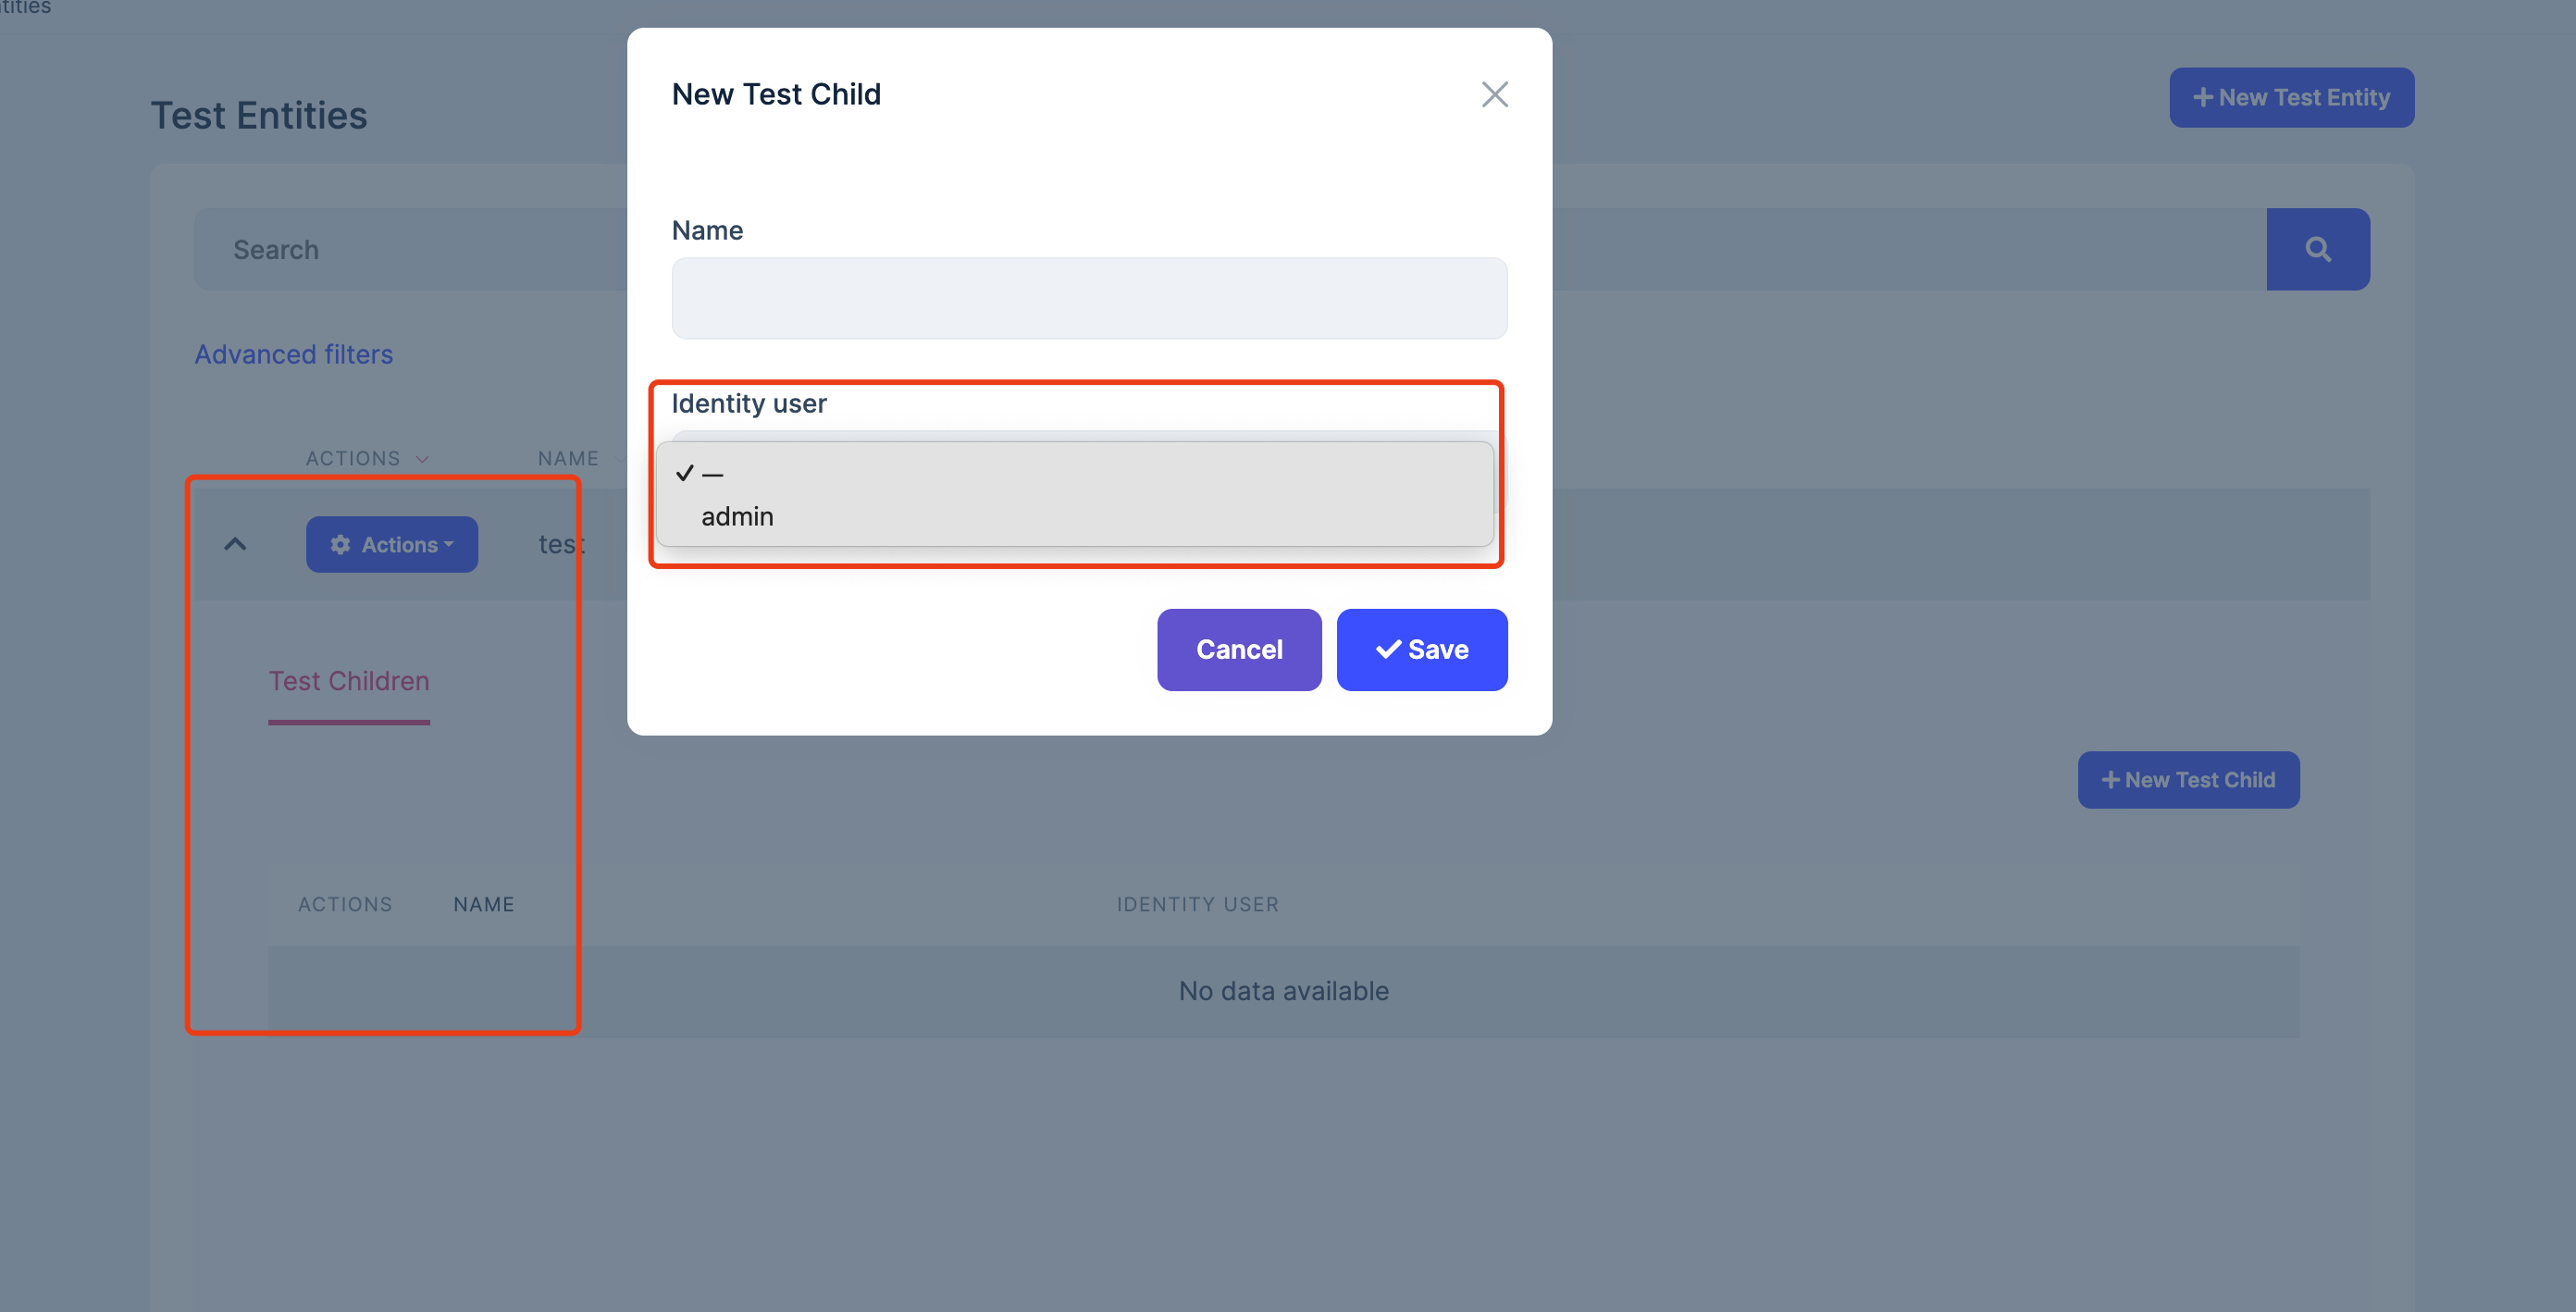The height and width of the screenshot is (1312, 2576).
Task: Open the Advanced filters link
Action: pos(293,354)
